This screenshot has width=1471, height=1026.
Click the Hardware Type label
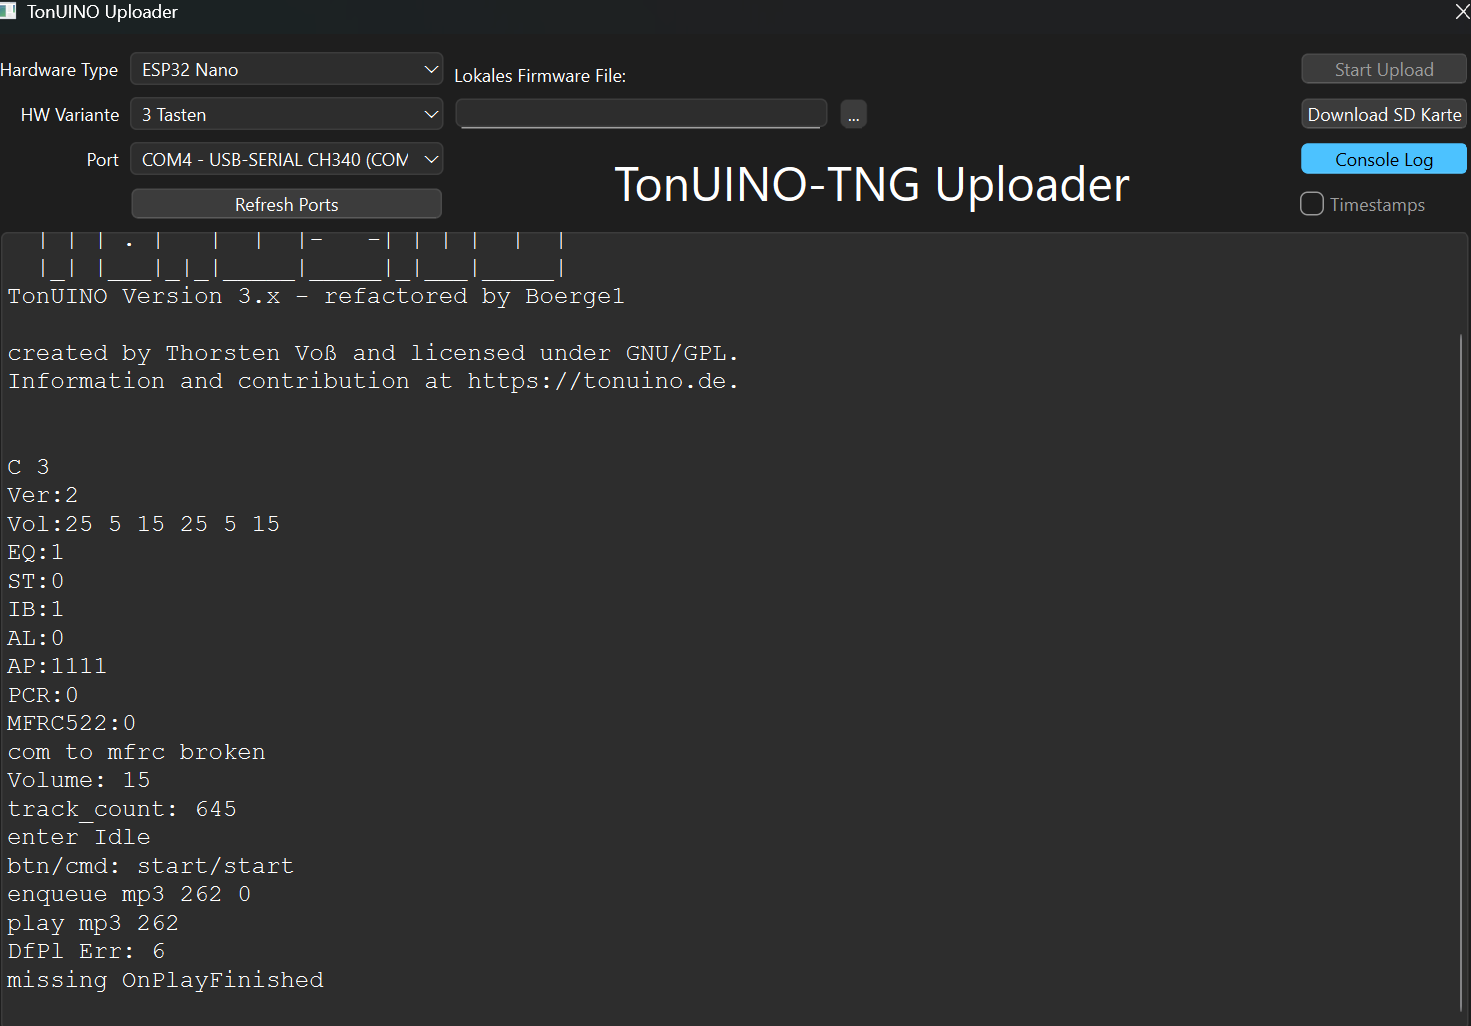pyautogui.click(x=59, y=69)
